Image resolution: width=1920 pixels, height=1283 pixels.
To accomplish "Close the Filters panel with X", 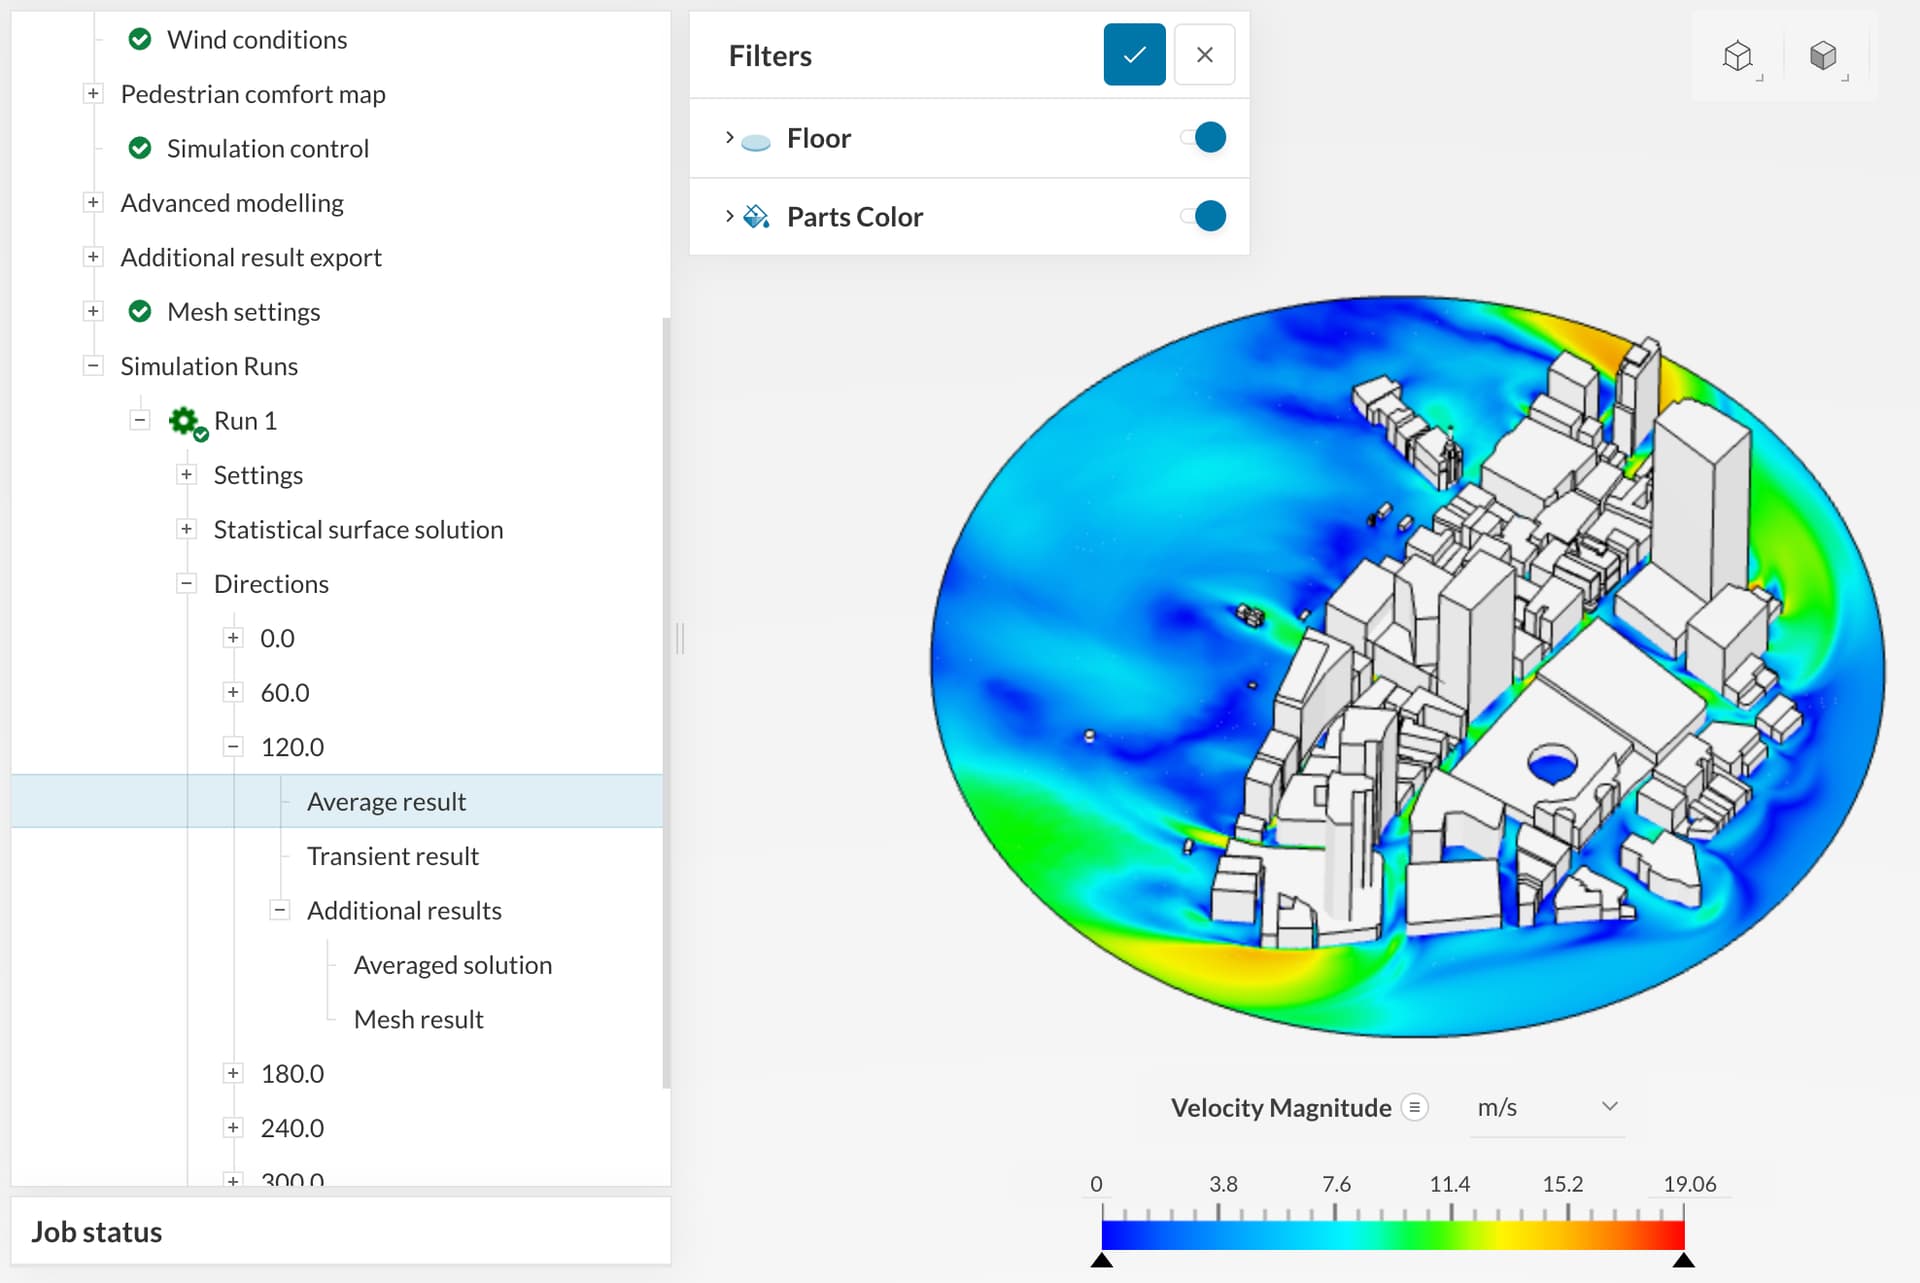I will pos(1204,55).
